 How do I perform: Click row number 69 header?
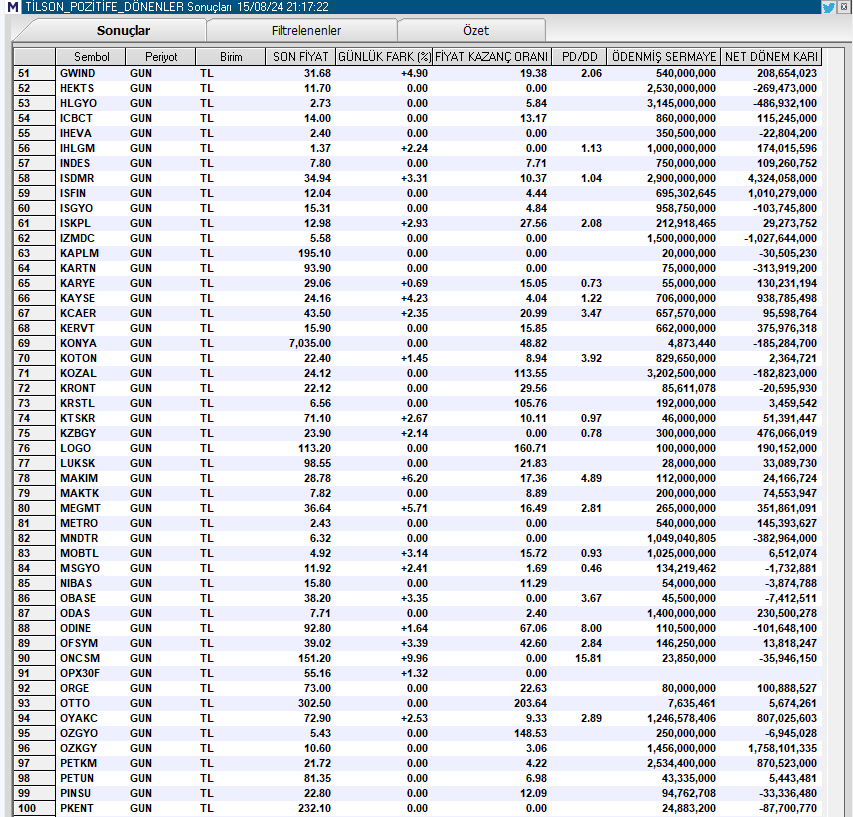(x=34, y=343)
